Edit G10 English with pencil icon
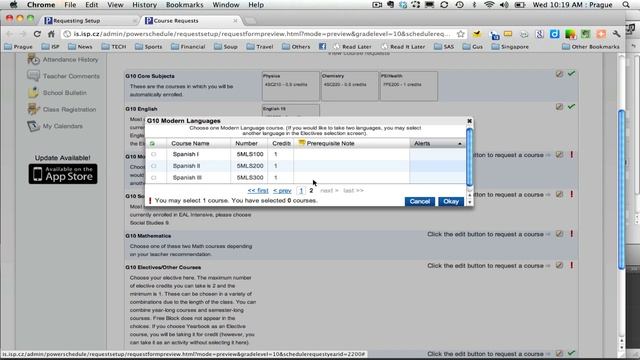Screen dimensions: 640x360 (x=559, y=107)
